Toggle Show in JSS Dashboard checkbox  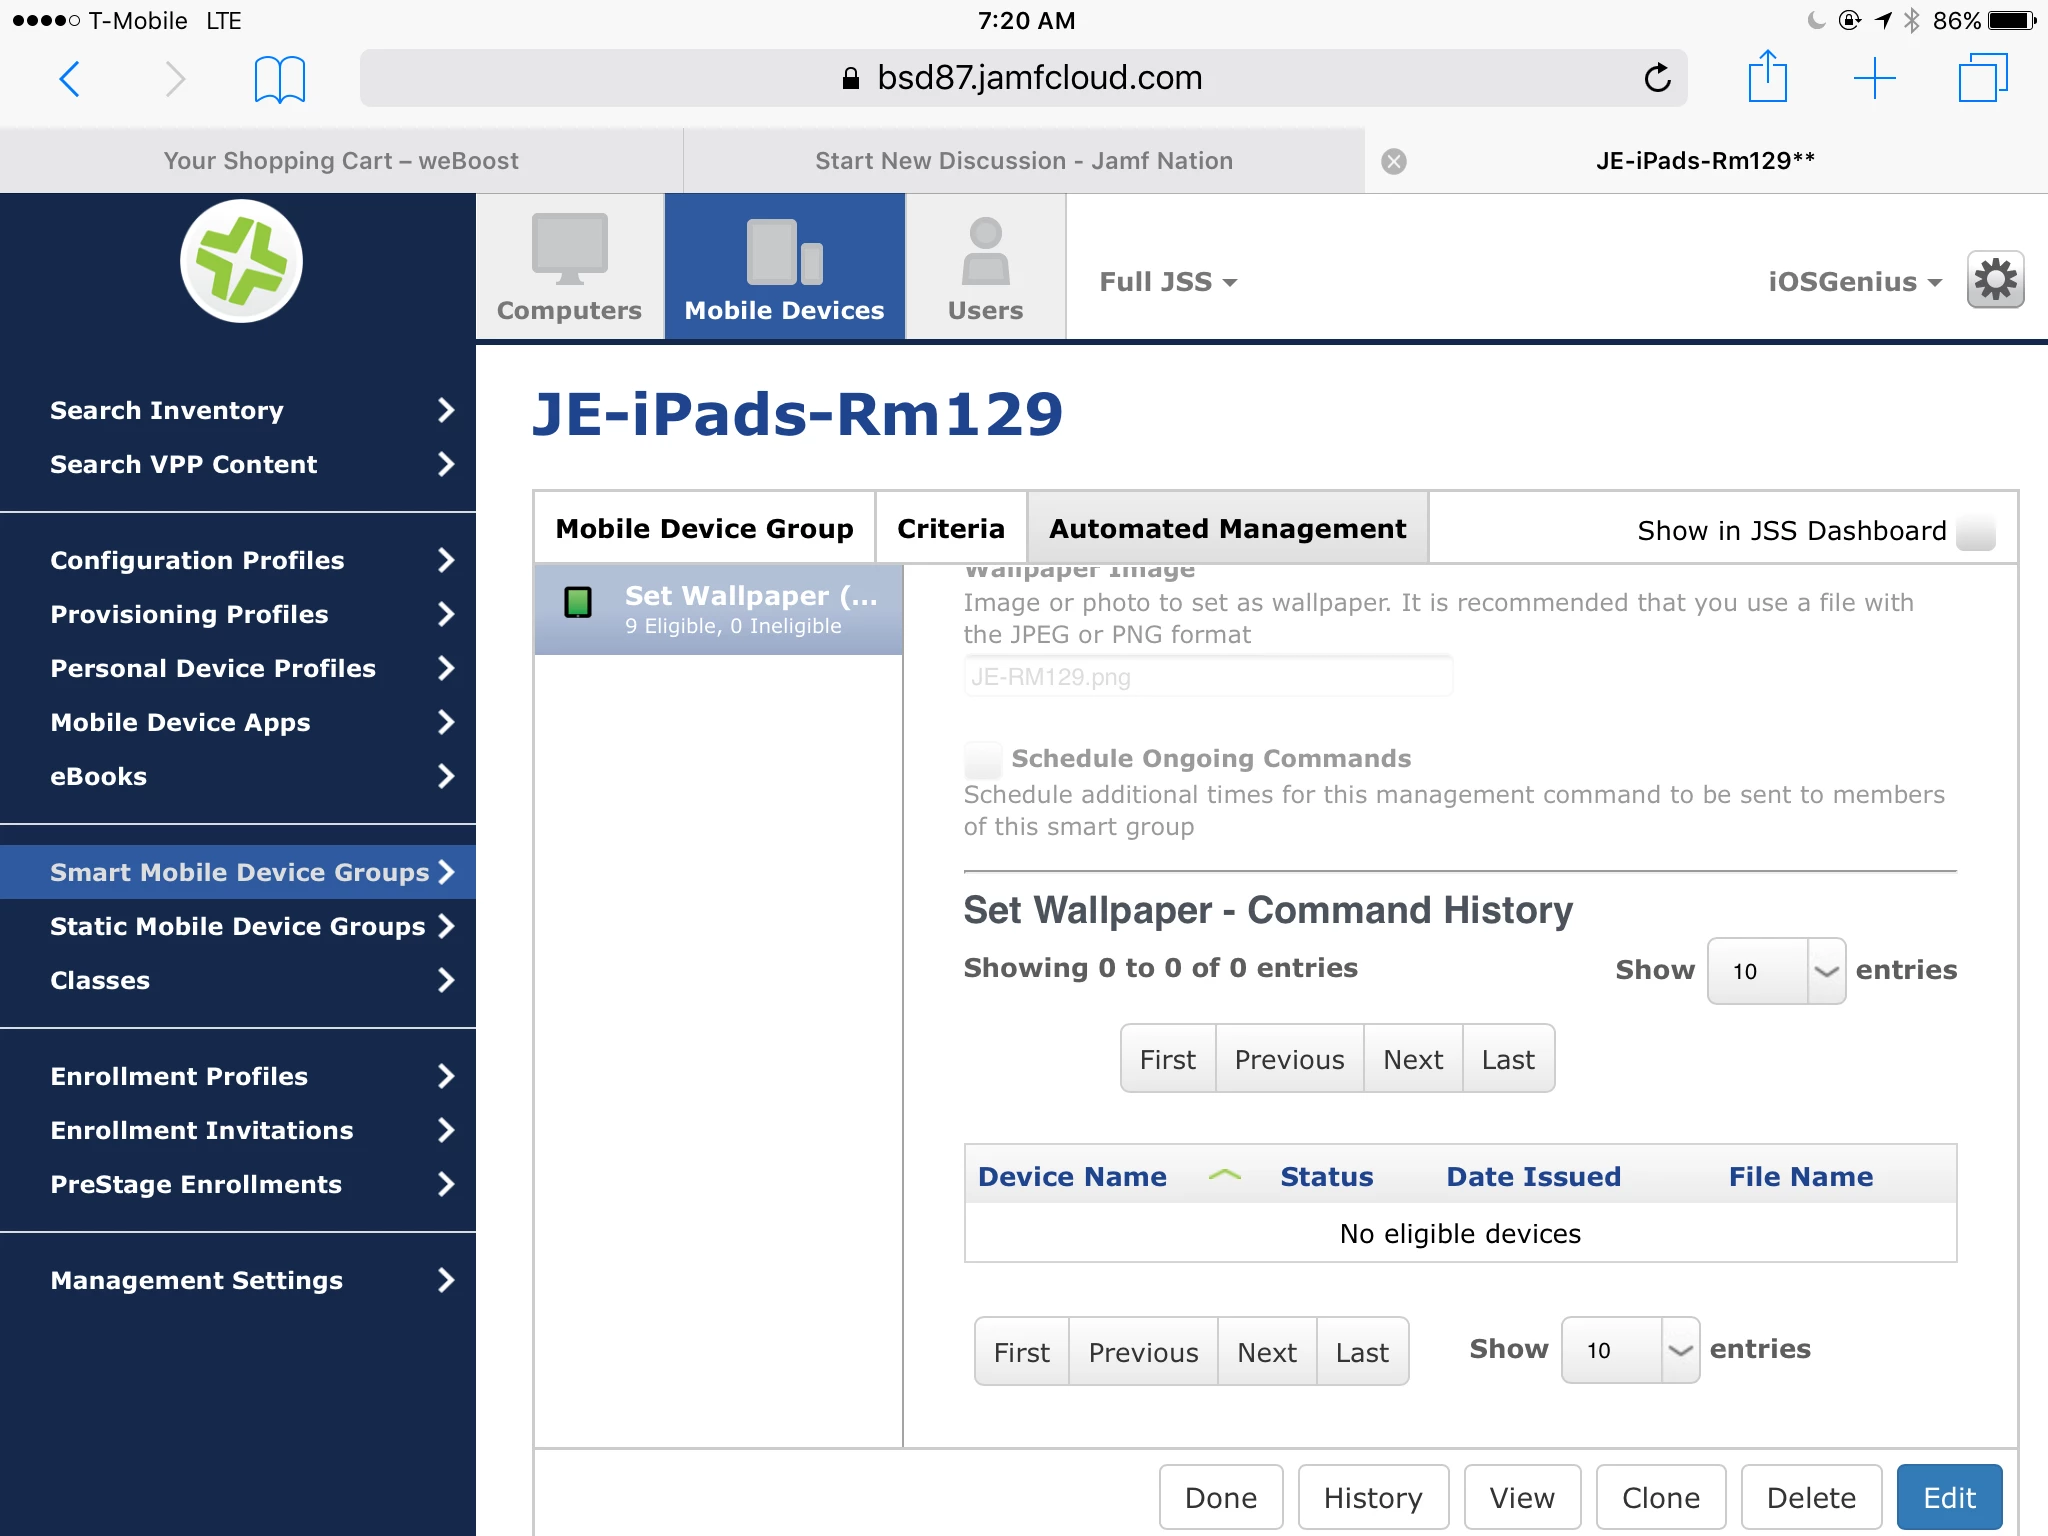click(1975, 530)
